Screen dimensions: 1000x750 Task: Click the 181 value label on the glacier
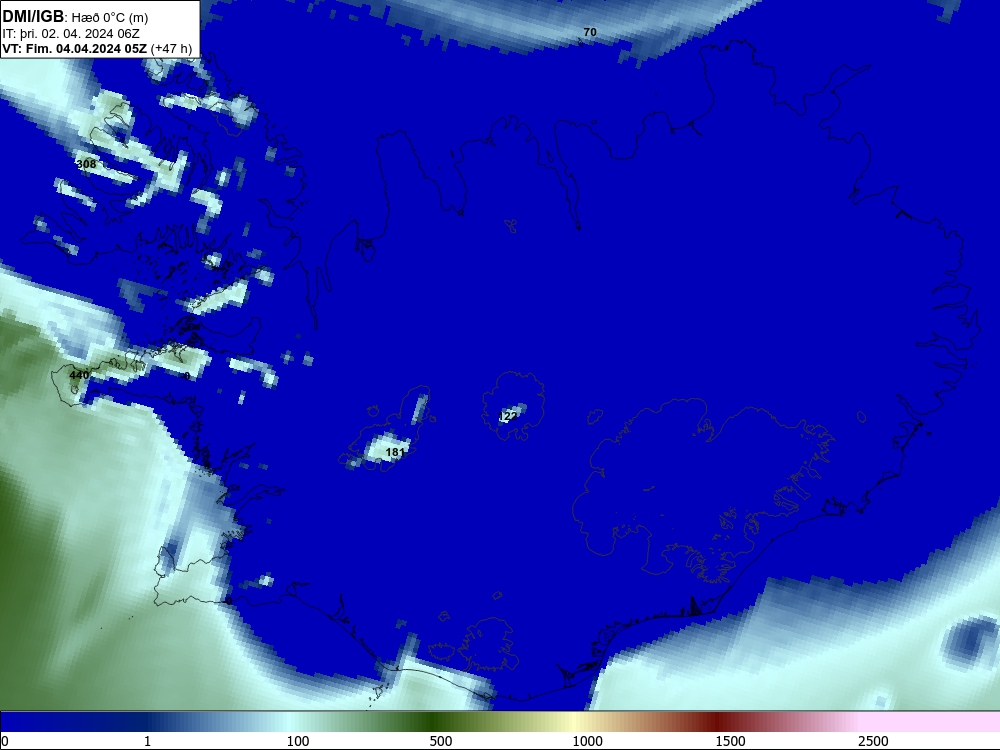coord(395,452)
